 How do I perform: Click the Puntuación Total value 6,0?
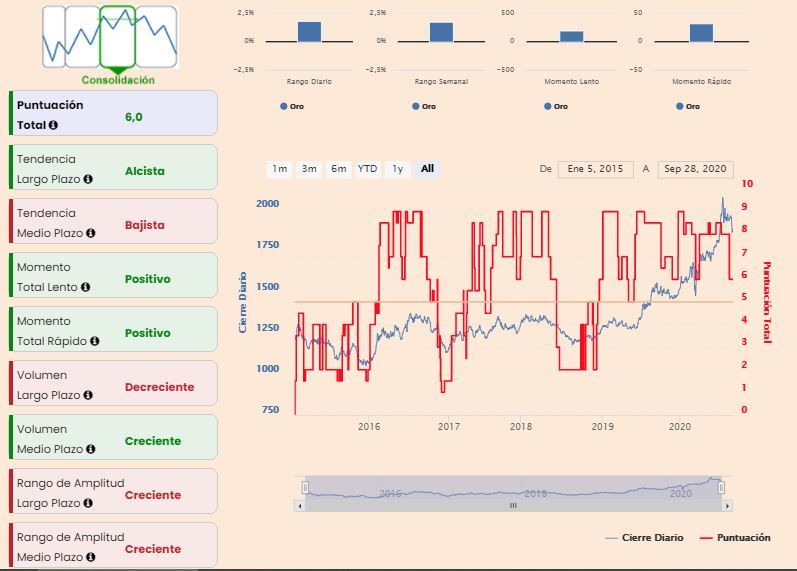(x=134, y=117)
